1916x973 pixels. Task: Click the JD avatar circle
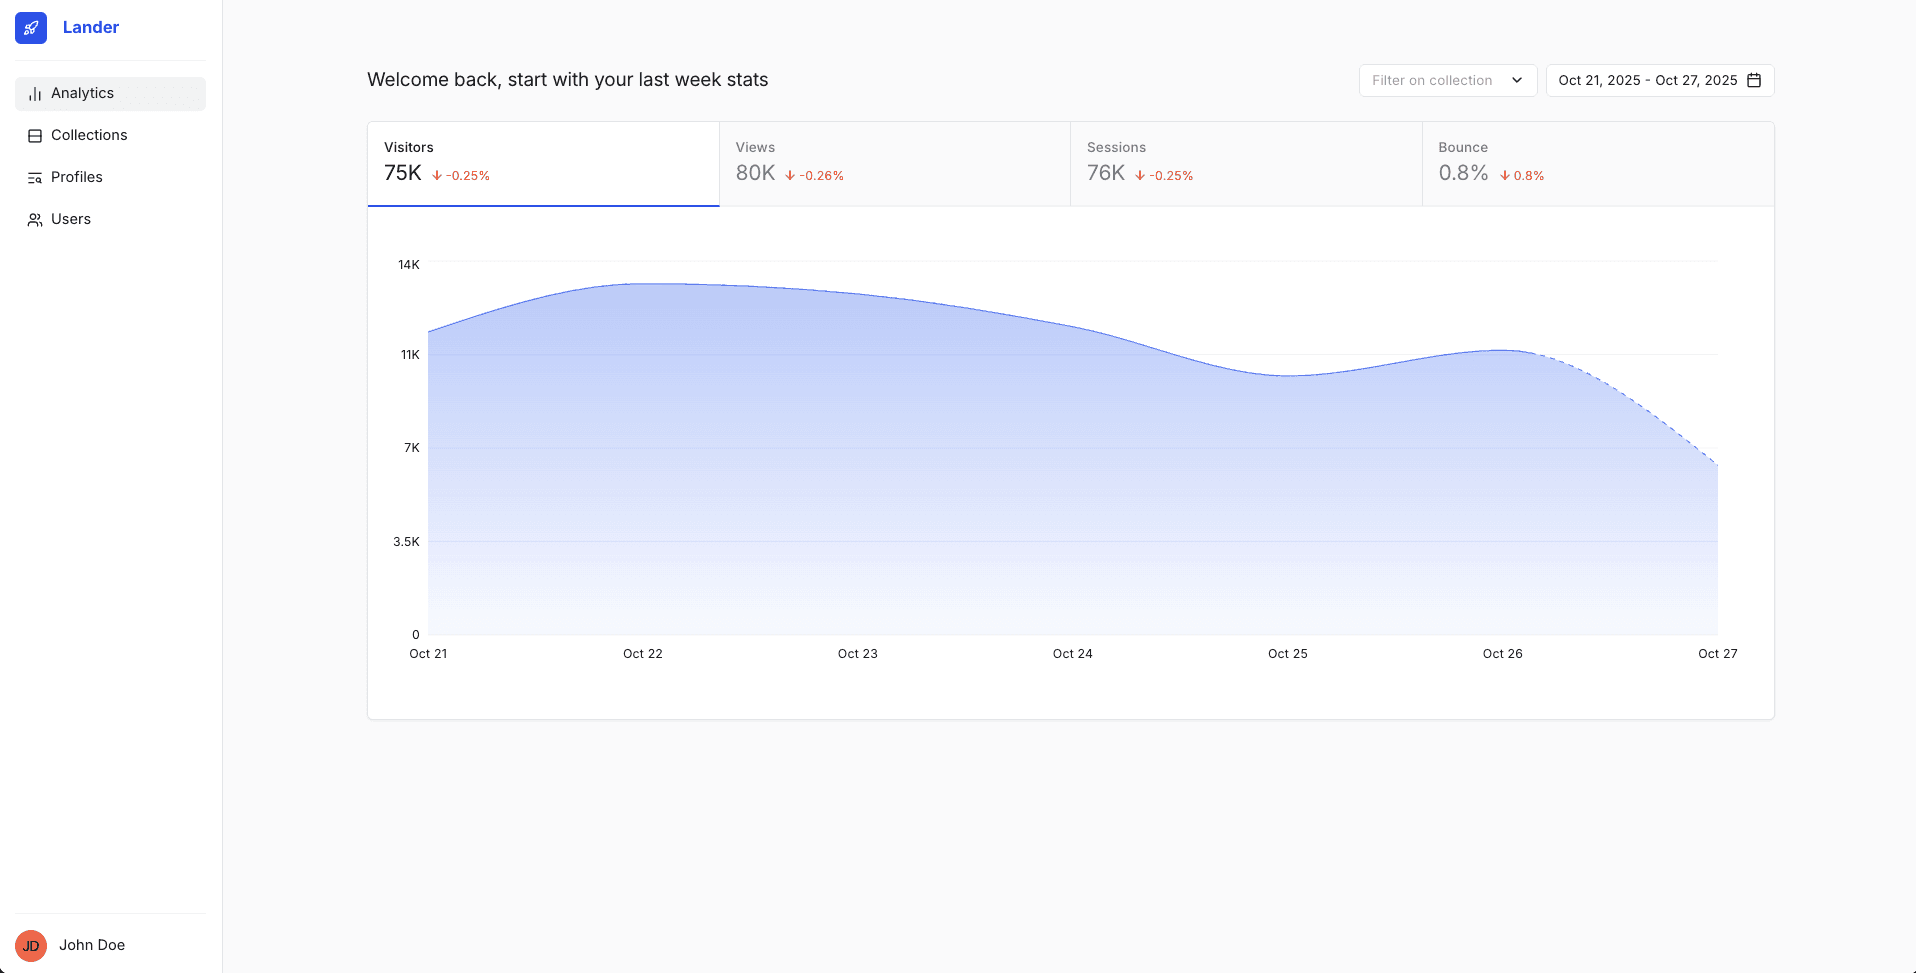point(31,946)
